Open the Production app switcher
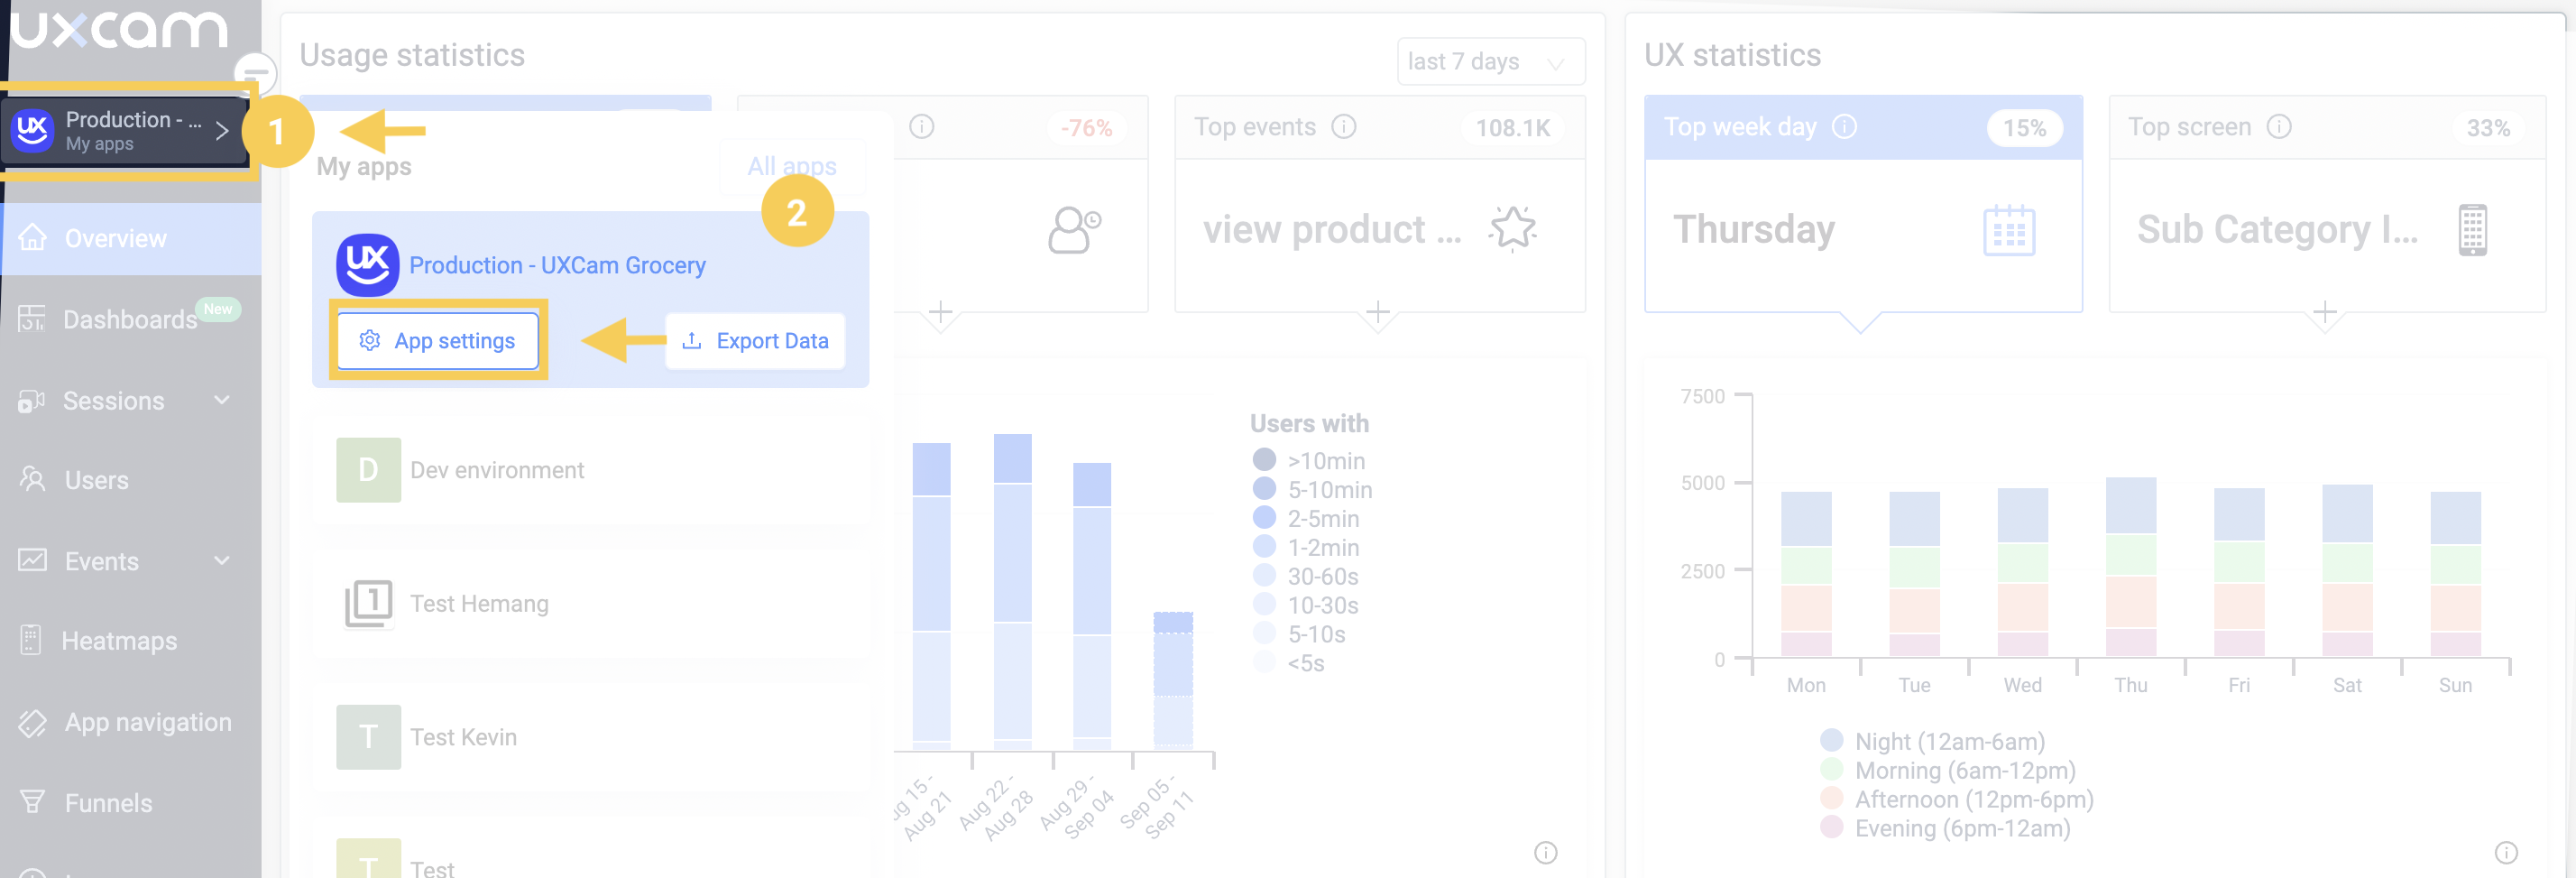 [x=124, y=130]
